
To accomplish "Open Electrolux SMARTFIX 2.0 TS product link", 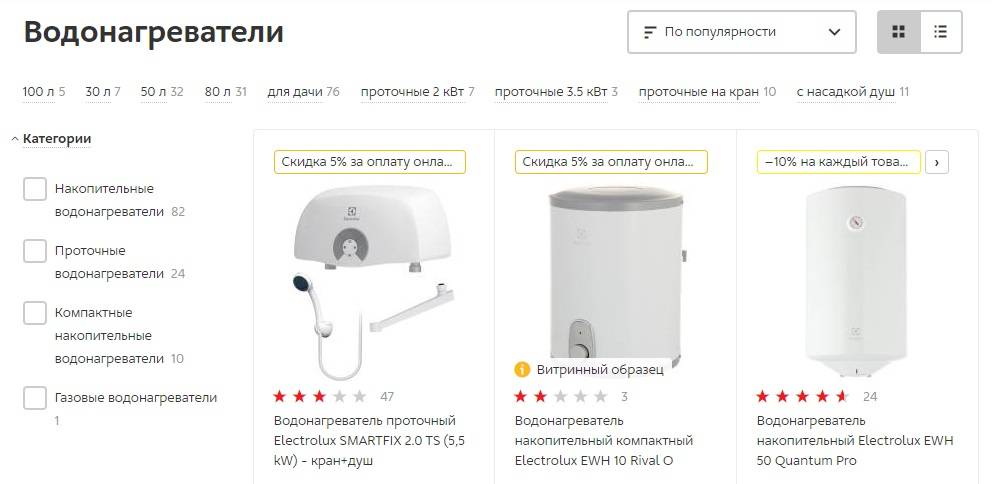I will (369, 440).
